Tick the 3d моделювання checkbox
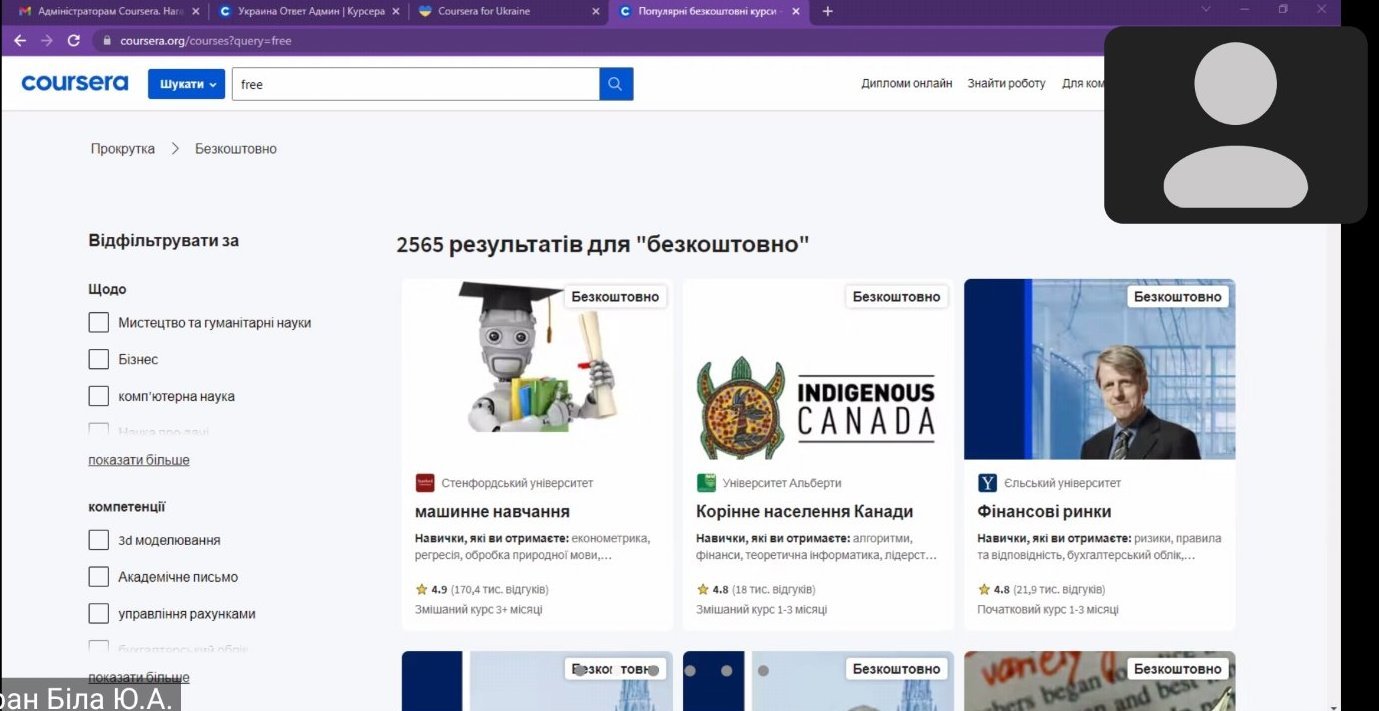Screen dimensions: 1379x711 coord(98,540)
